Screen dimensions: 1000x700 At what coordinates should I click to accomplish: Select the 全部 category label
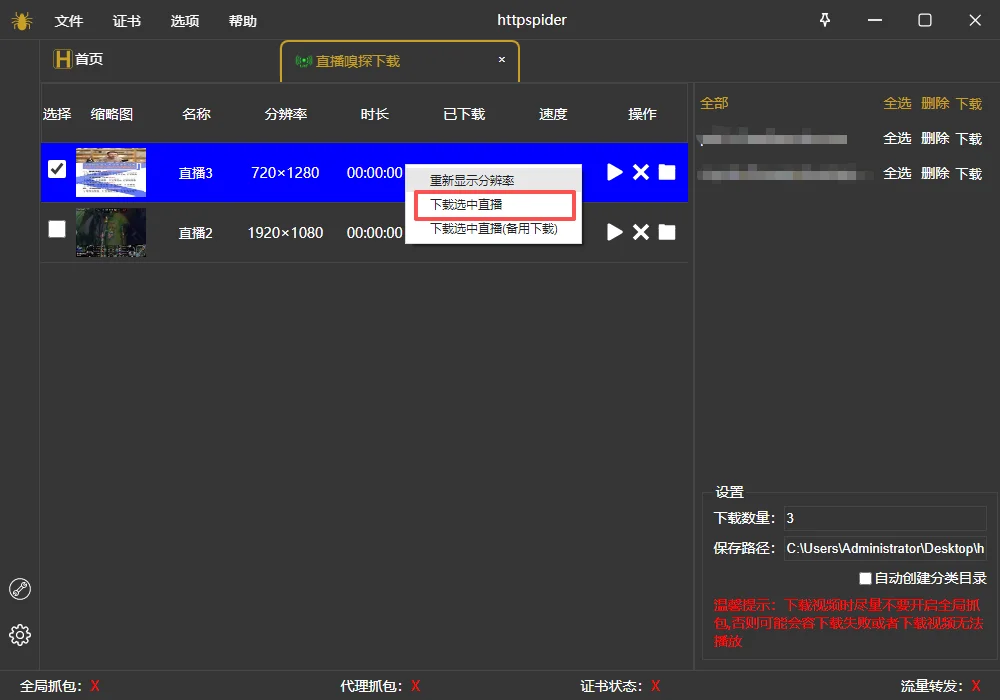tap(714, 103)
